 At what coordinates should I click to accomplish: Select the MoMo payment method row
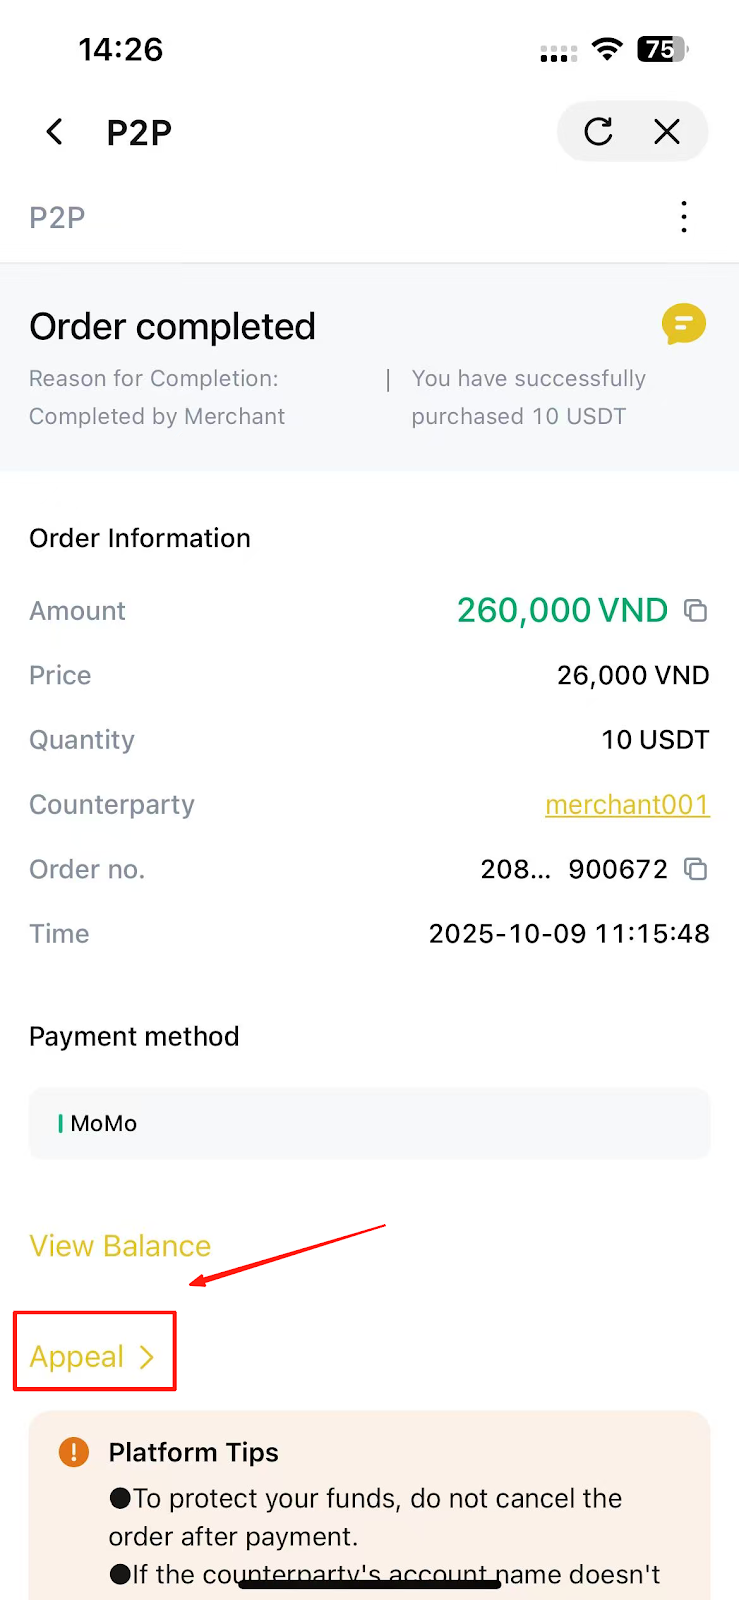(369, 1124)
